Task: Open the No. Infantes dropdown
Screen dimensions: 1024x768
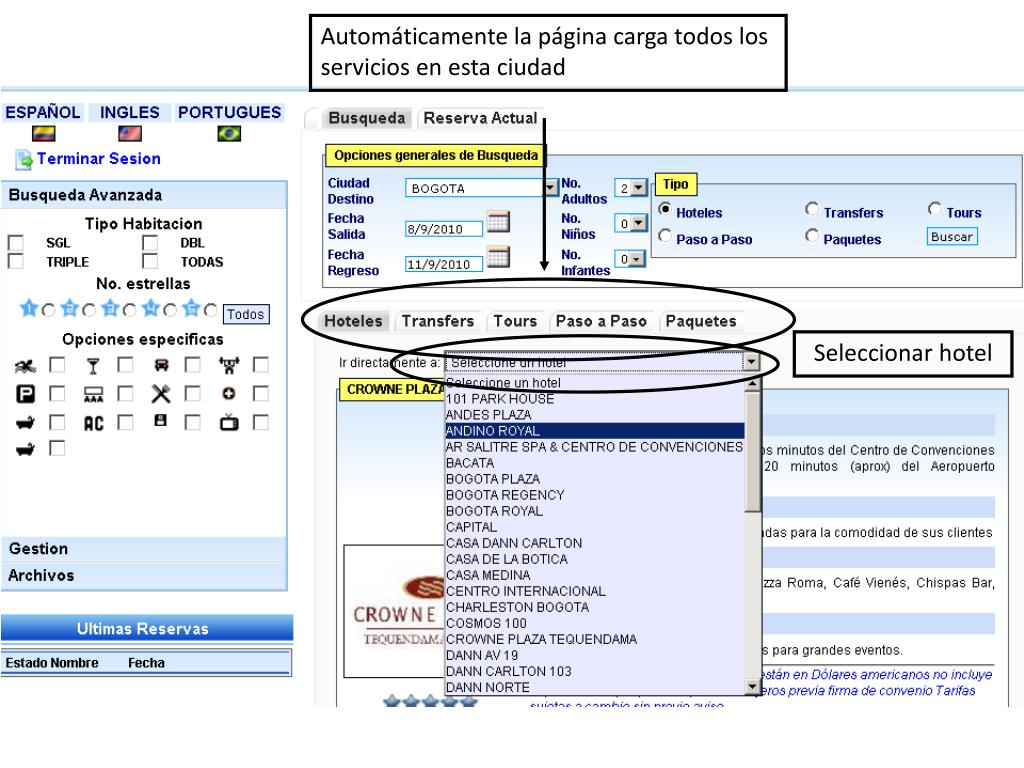Action: pos(631,259)
